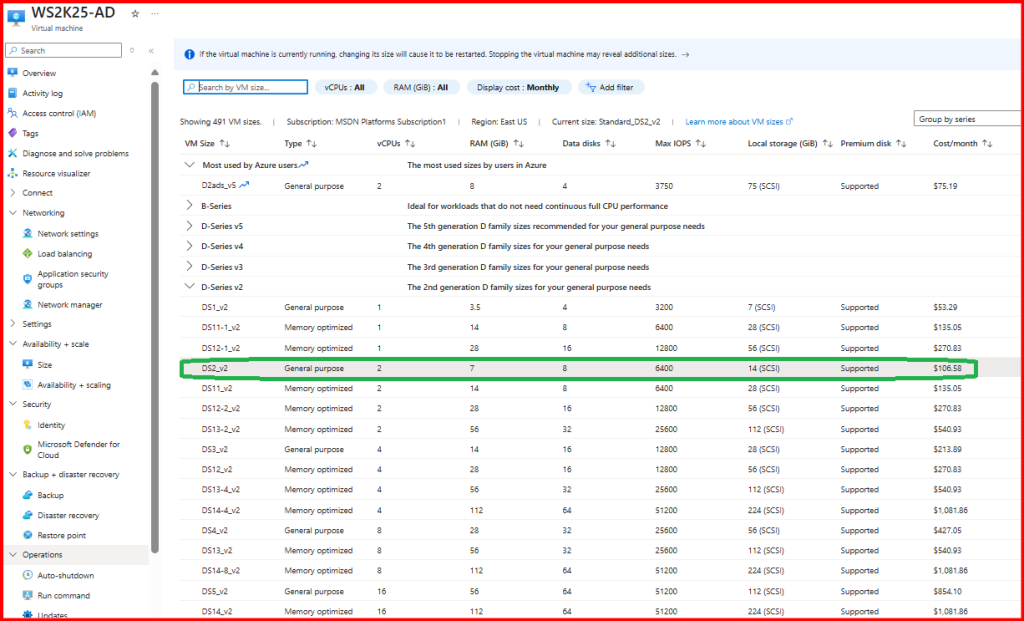
Task: Click the Add filter button
Action: pos(611,88)
